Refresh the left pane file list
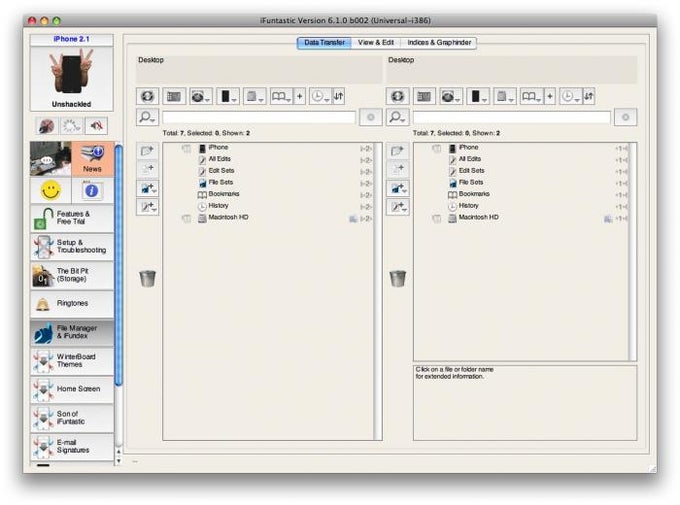 [x=147, y=96]
